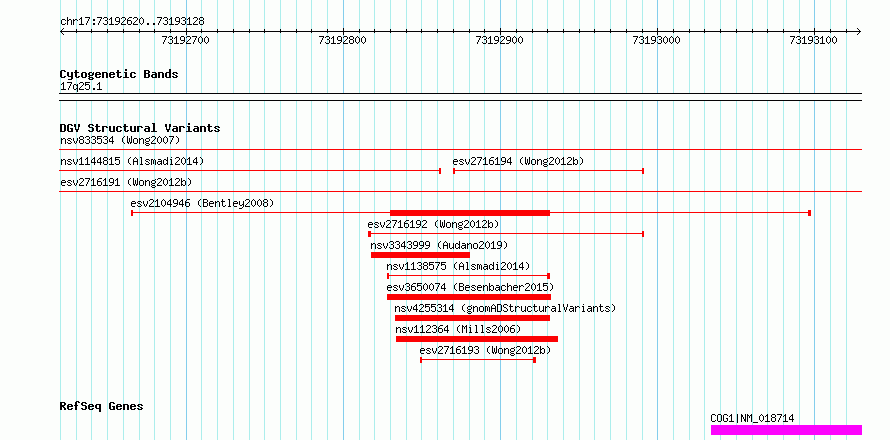Select variant label nsv4255314 (gnomADStructuralVariants)
Image resolution: width=890 pixels, height=440 pixels.
pos(505,308)
